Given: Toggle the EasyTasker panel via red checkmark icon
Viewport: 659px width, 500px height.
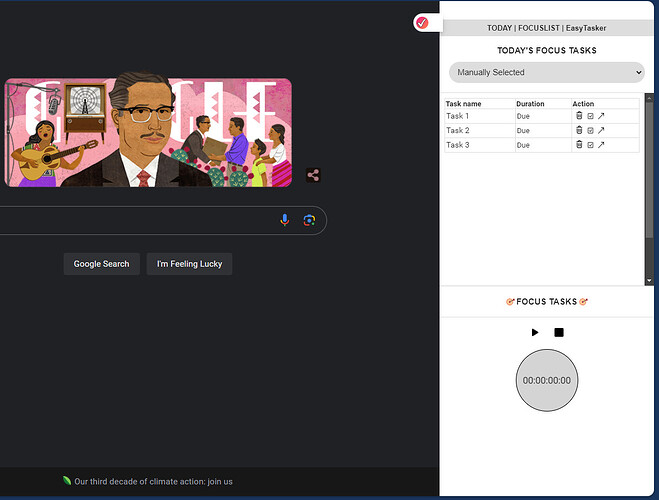Looking at the screenshot, I should [x=422, y=22].
